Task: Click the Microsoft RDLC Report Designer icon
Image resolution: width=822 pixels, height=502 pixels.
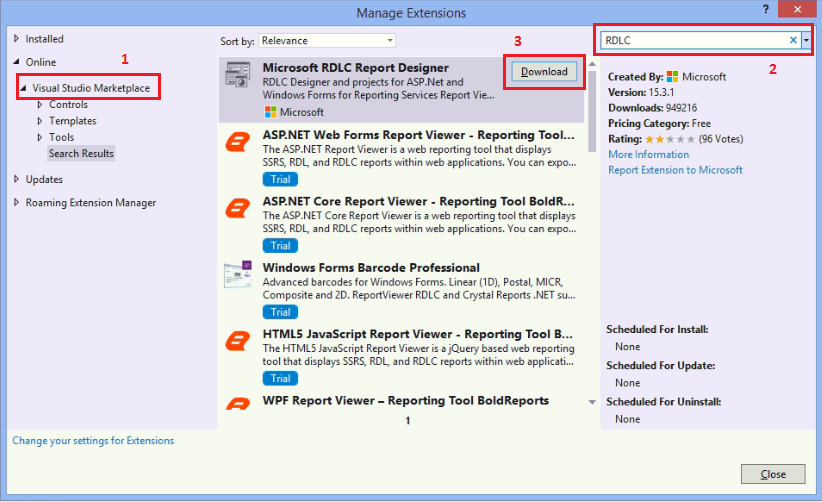Action: pos(237,74)
